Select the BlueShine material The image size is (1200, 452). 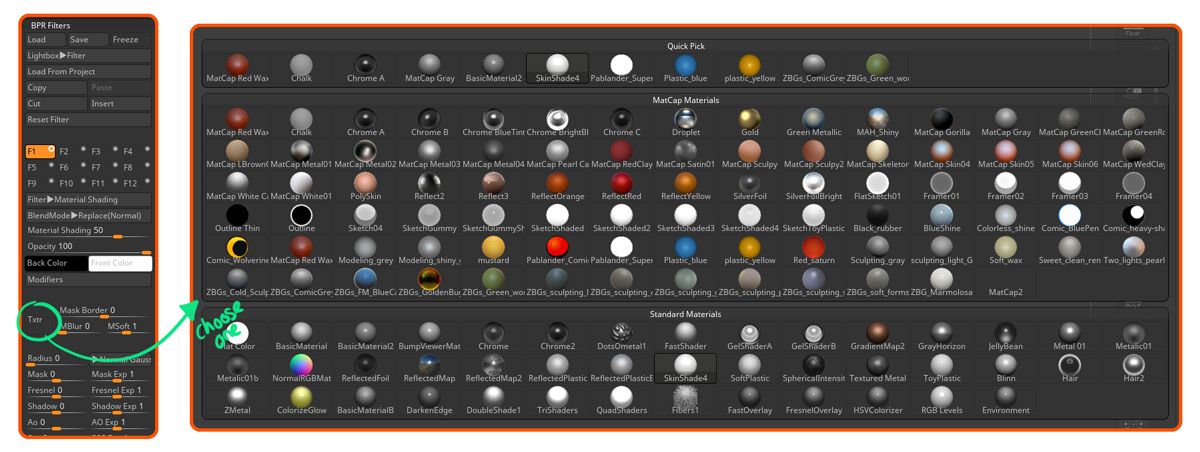point(941,218)
